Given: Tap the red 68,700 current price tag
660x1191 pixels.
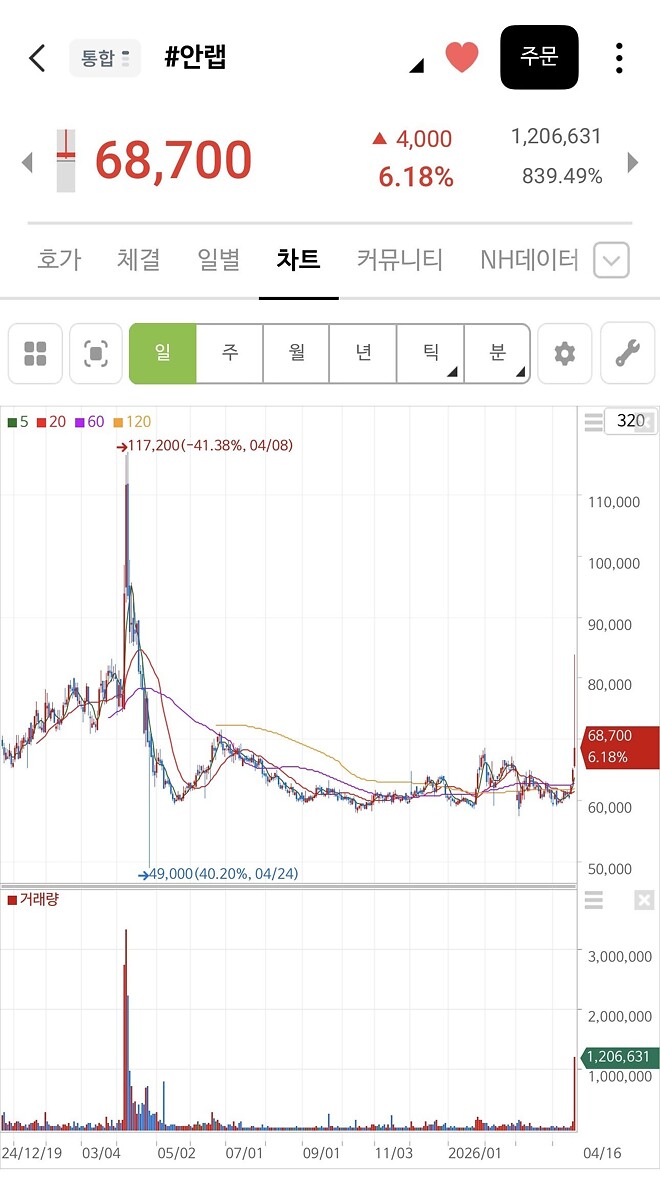Looking at the screenshot, I should pos(619,747).
